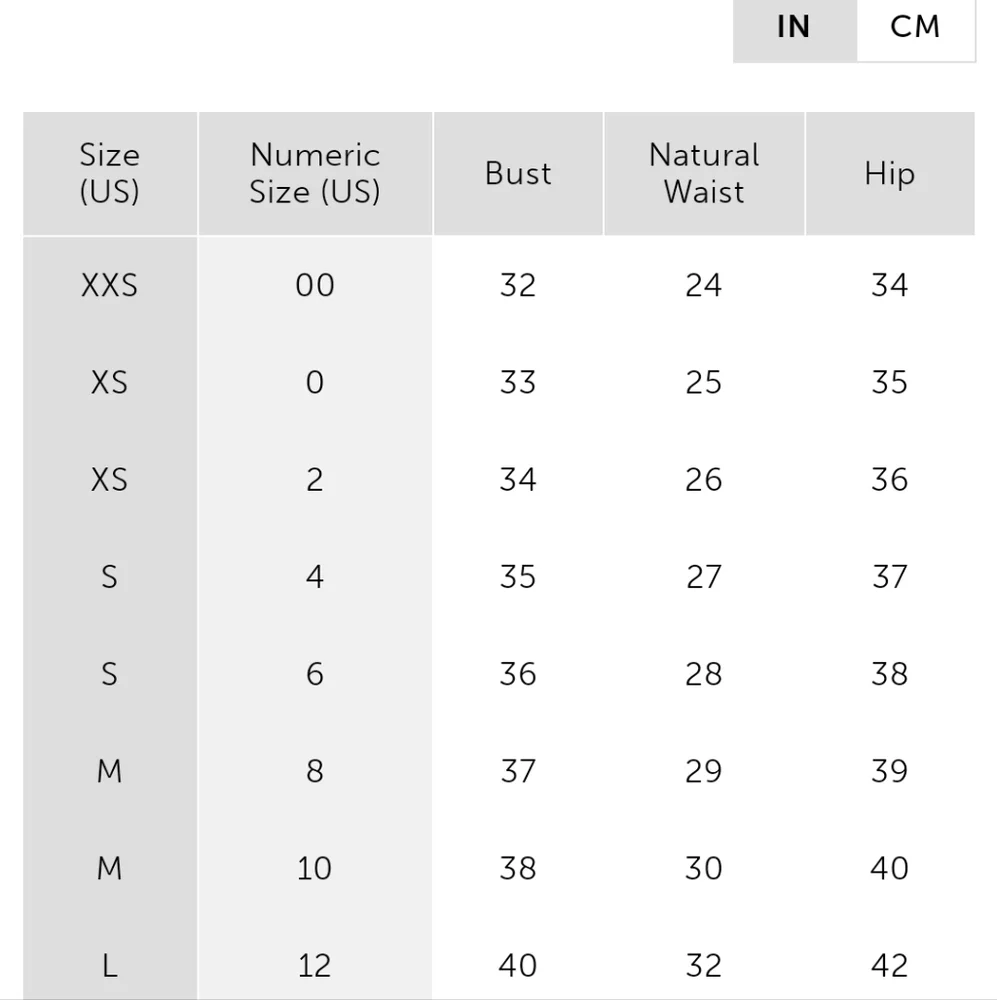Click the Hip column header

tap(889, 173)
